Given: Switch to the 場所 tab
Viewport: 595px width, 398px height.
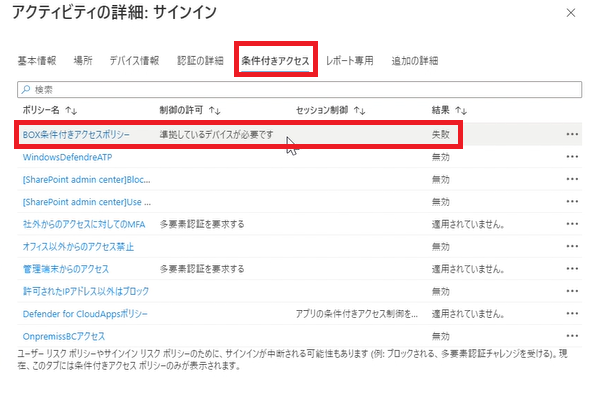Looking at the screenshot, I should pyautogui.click(x=83, y=61).
